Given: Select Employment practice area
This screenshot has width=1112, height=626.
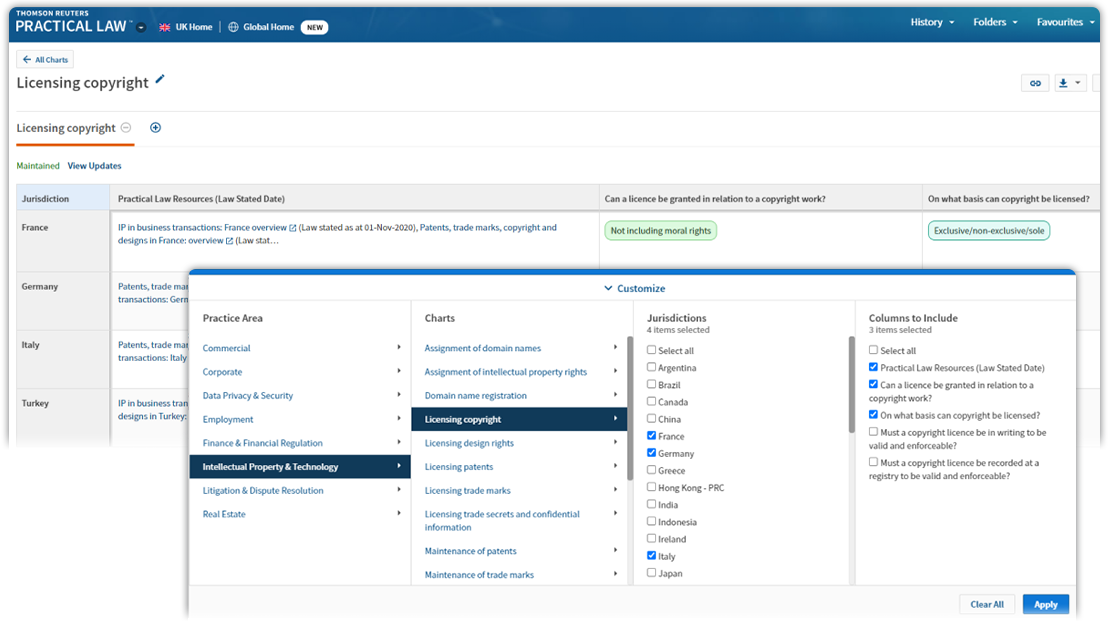Looking at the screenshot, I should [228, 419].
